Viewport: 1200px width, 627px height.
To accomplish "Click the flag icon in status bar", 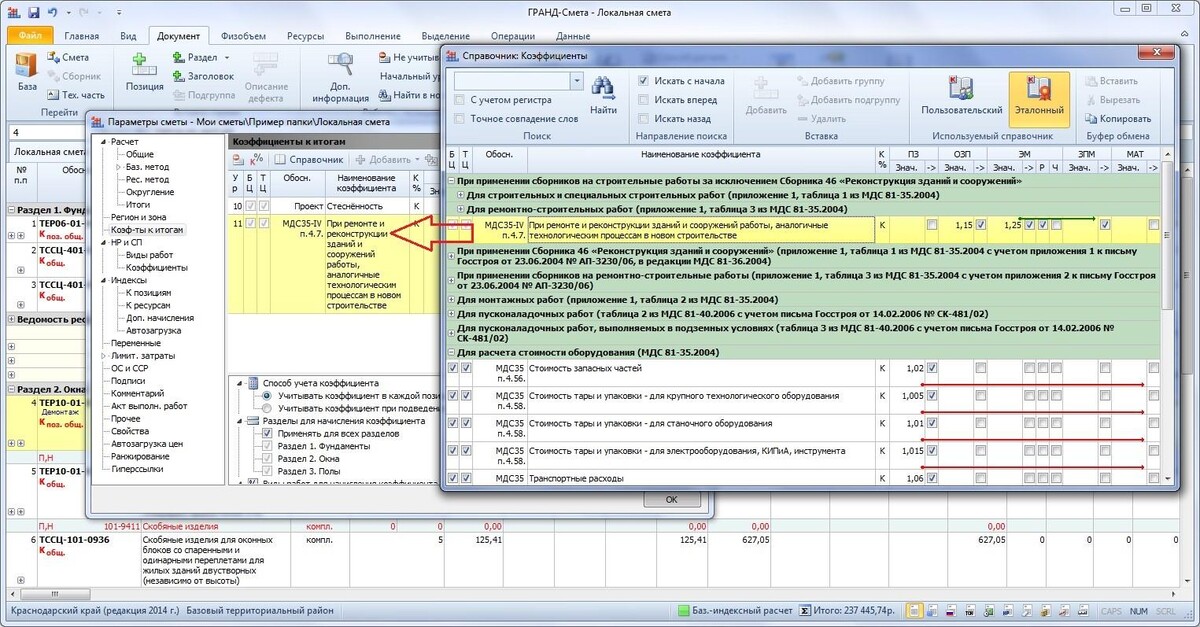I will coord(950,610).
